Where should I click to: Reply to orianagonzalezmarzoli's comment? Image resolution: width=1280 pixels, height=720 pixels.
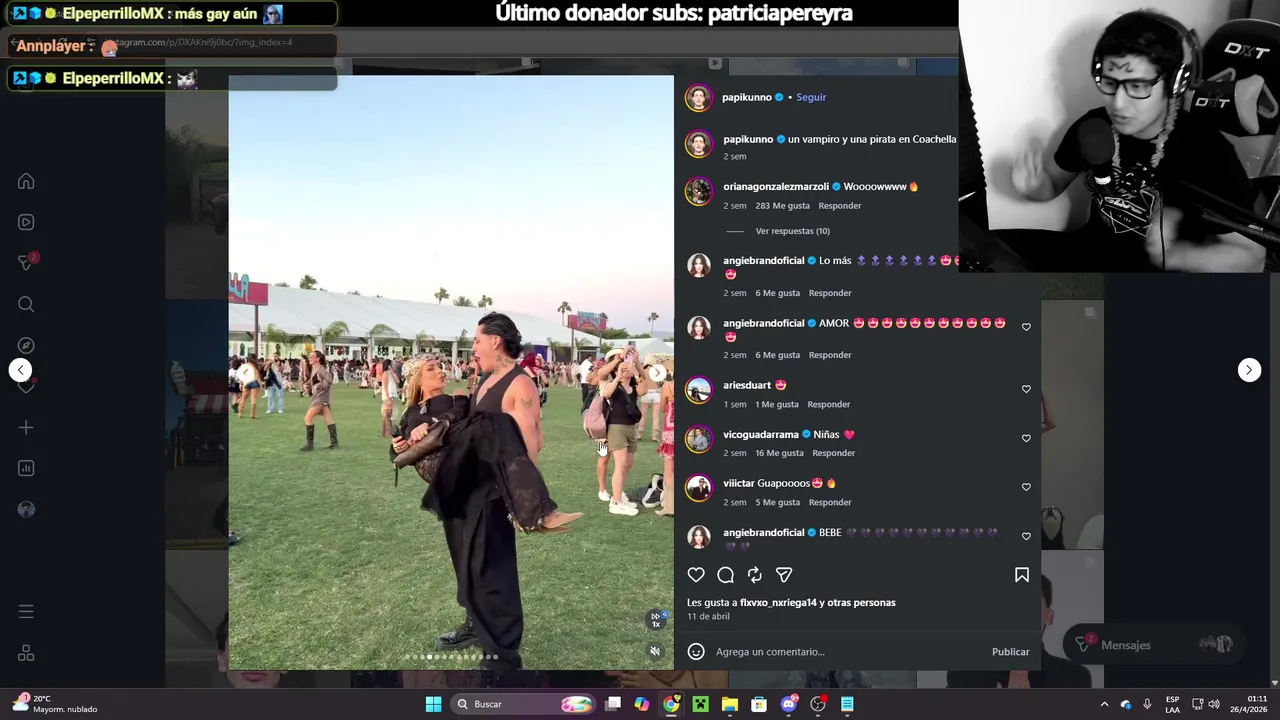[x=839, y=206]
